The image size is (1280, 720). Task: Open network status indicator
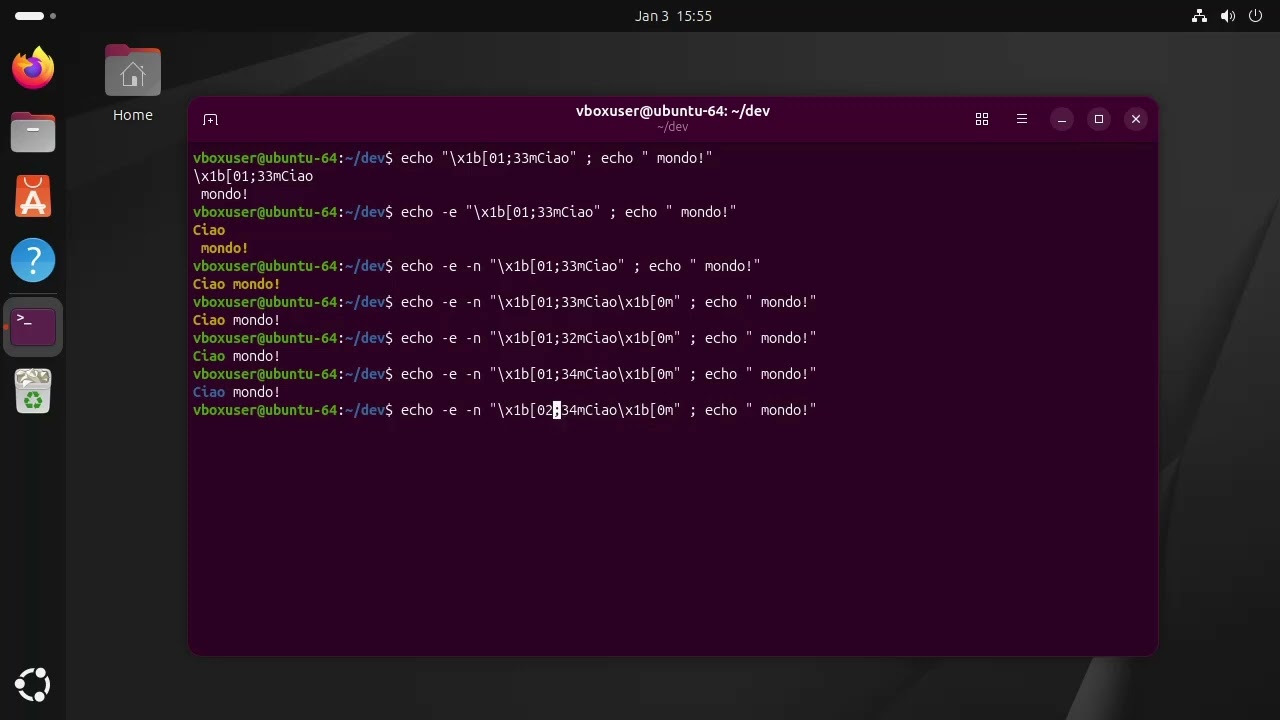[1200, 16]
